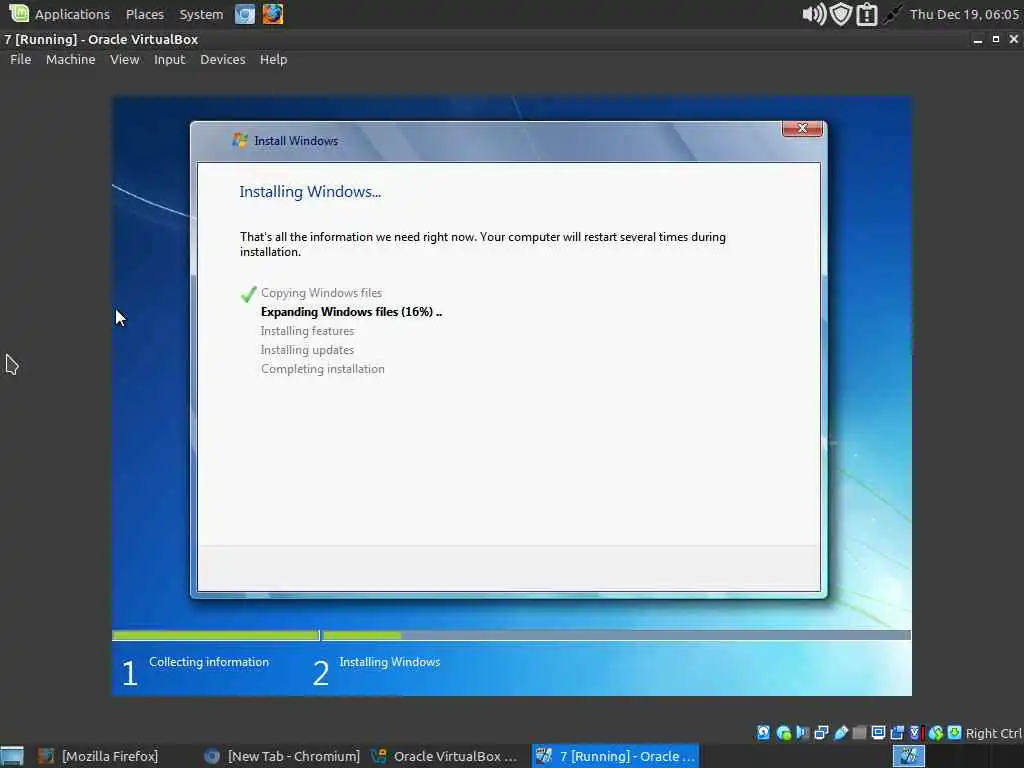Click the display monitor indicator icon
The image size is (1024, 768).
pyautogui.click(x=878, y=733)
